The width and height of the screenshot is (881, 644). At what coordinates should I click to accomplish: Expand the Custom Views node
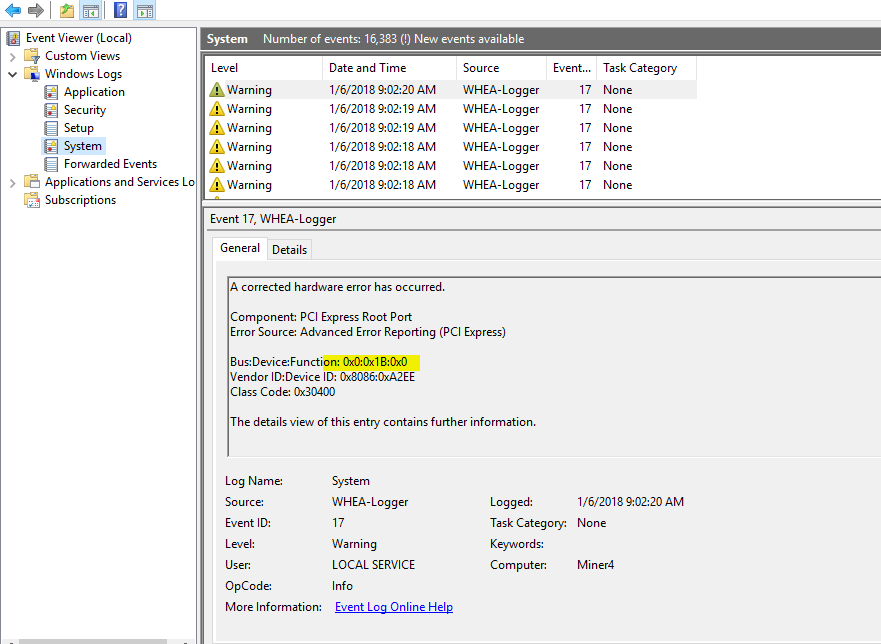12,56
